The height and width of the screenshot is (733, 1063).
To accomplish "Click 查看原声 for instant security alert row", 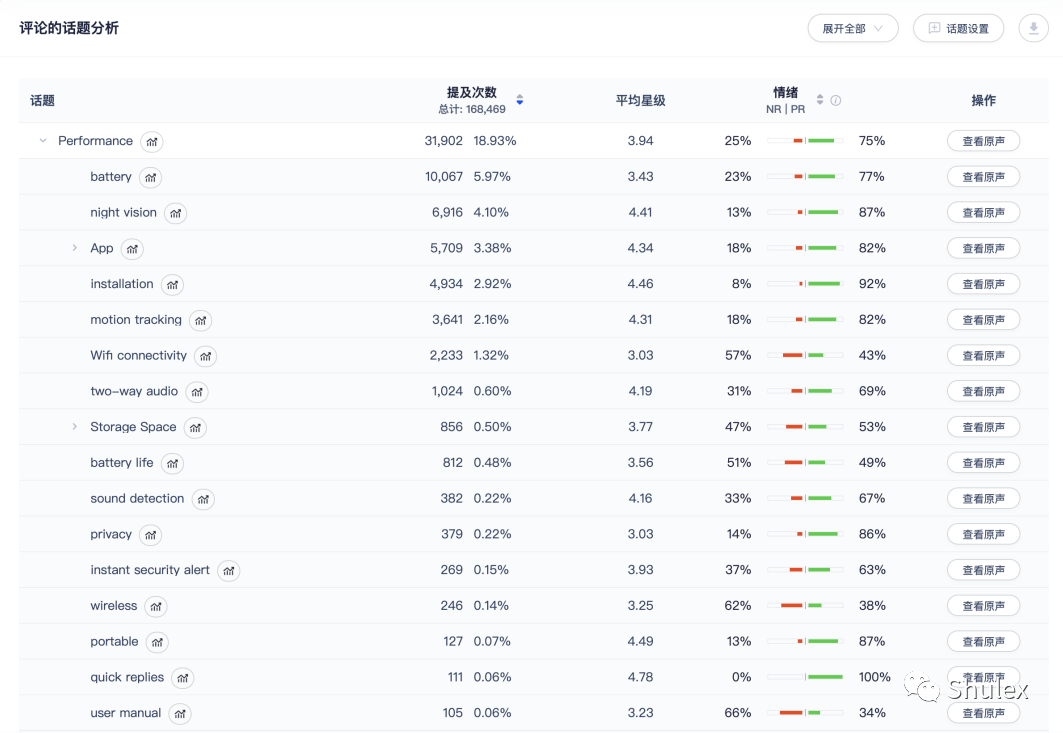I will [983, 570].
